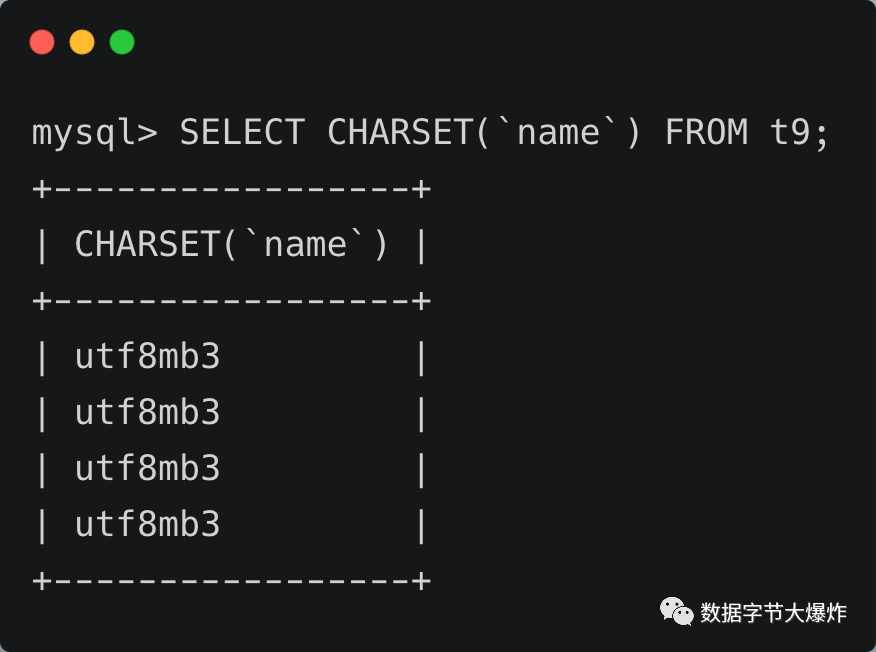Click the FROM keyword

(706, 132)
